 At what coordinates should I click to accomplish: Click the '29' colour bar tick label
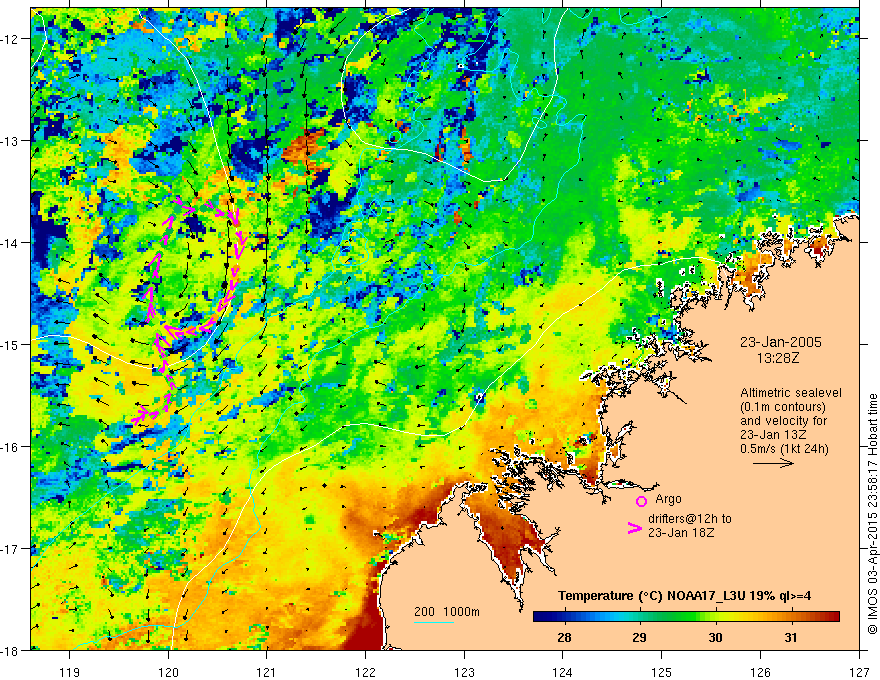click(x=639, y=638)
